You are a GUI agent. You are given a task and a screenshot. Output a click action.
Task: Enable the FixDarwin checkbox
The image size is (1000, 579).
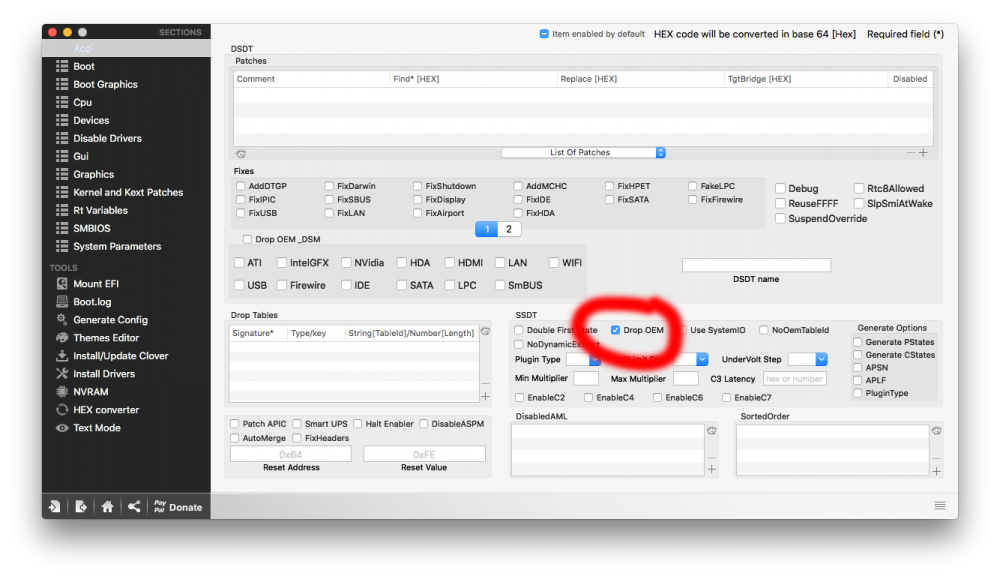329,186
